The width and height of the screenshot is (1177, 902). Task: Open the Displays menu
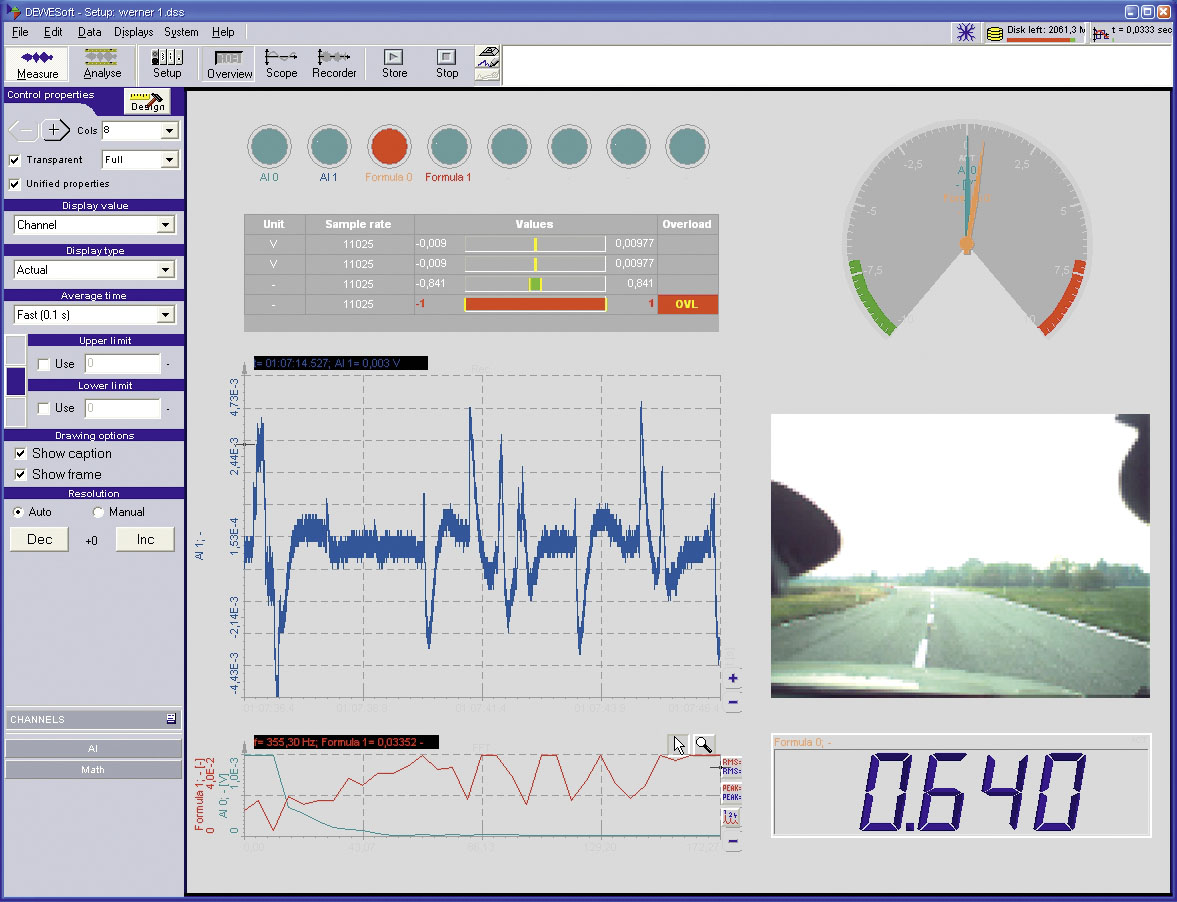[133, 32]
